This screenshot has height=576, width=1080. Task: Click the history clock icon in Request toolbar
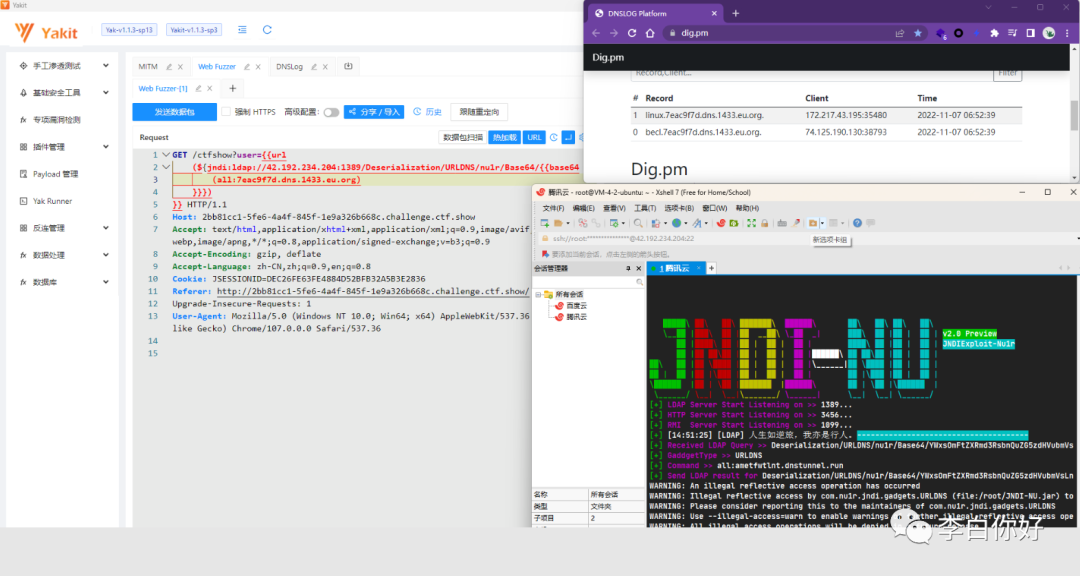tap(554, 137)
